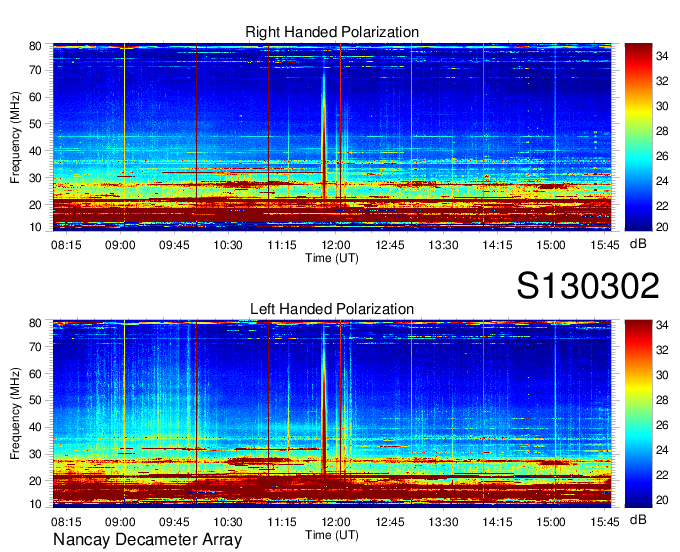Screen dimensions: 680x552
Task: Click '12:45' tick on left-handed time axis
Action: point(389,522)
